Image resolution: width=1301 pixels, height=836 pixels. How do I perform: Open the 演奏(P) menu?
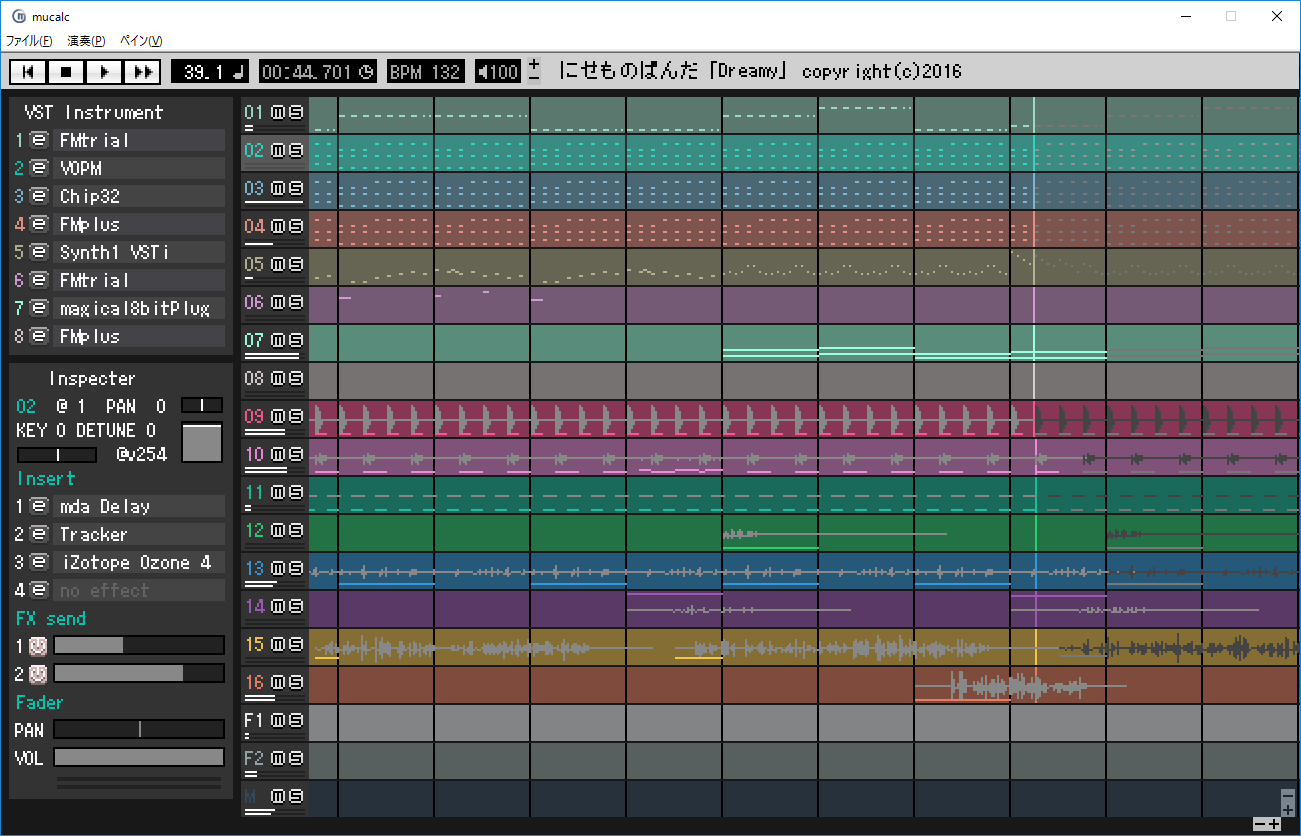(86, 41)
